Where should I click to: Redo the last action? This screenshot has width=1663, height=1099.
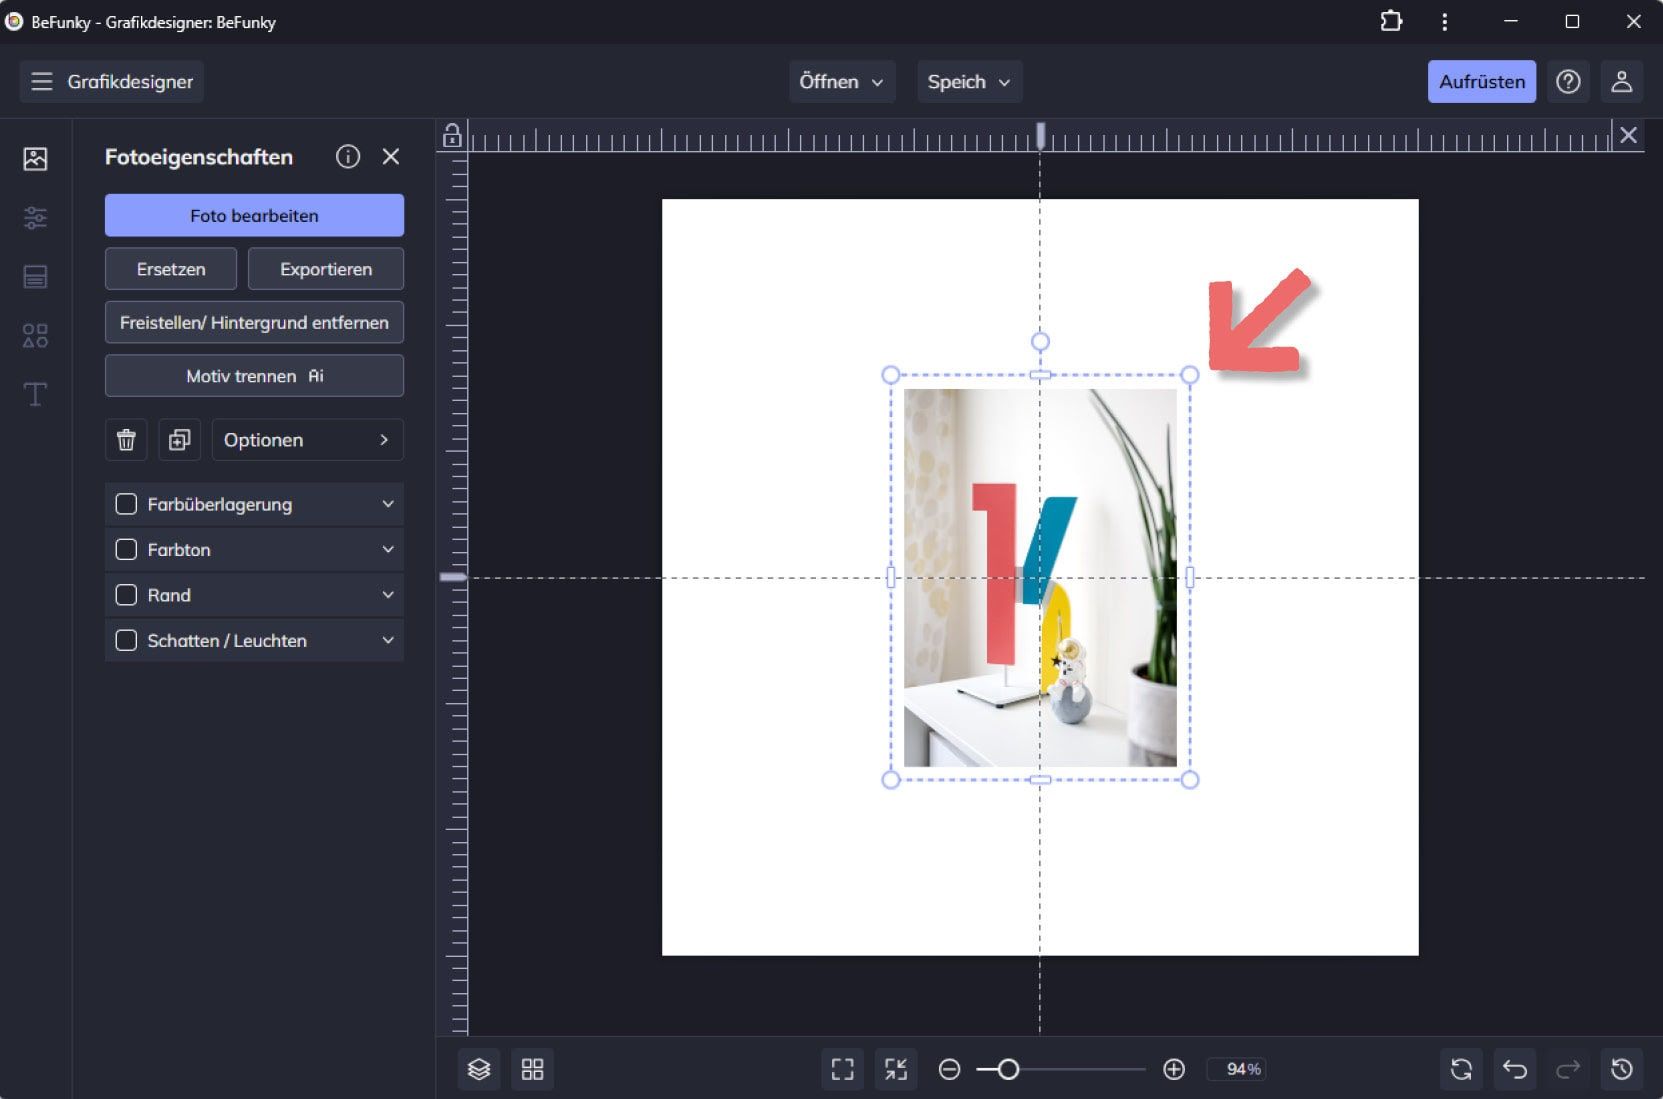[x=1568, y=1069]
